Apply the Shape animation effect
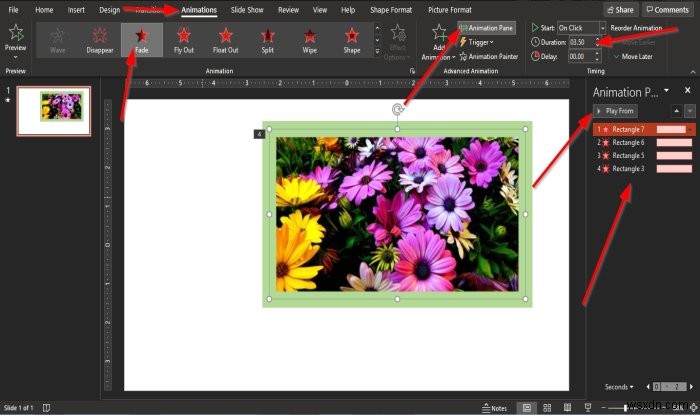Viewport: 700px width, 415px height. pyautogui.click(x=351, y=40)
